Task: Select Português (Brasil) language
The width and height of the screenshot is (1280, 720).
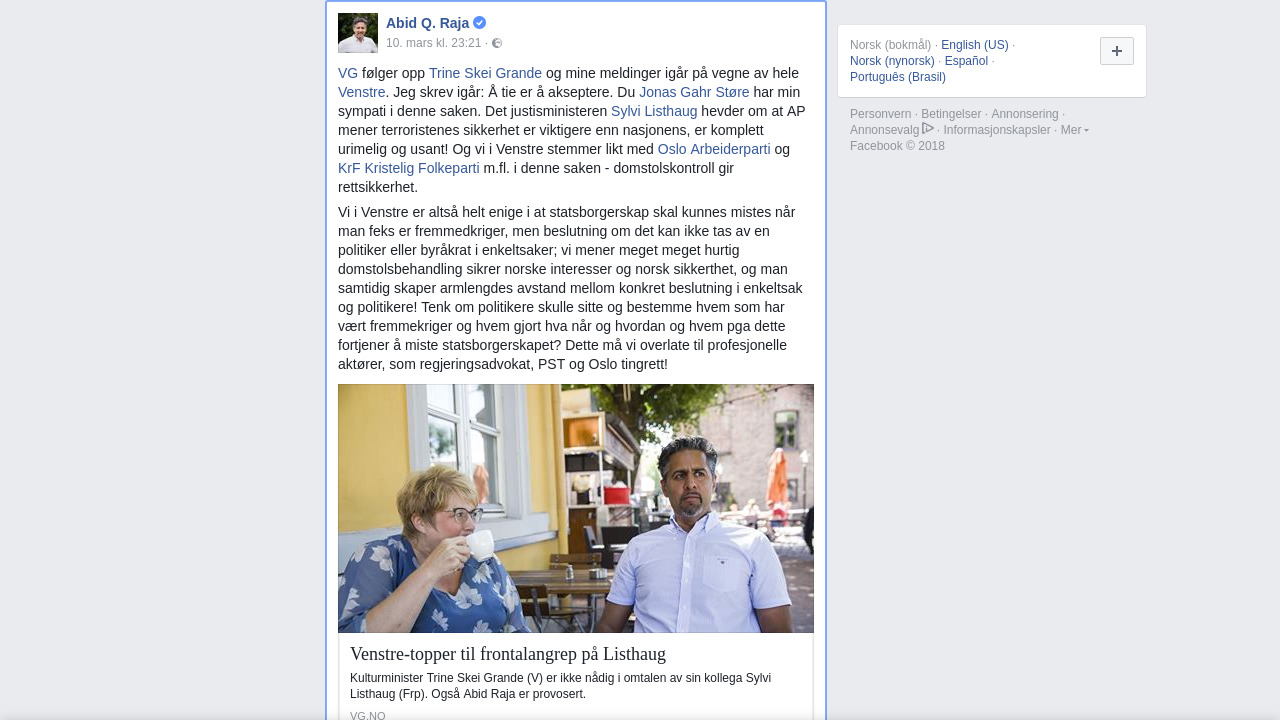Action: click(898, 77)
